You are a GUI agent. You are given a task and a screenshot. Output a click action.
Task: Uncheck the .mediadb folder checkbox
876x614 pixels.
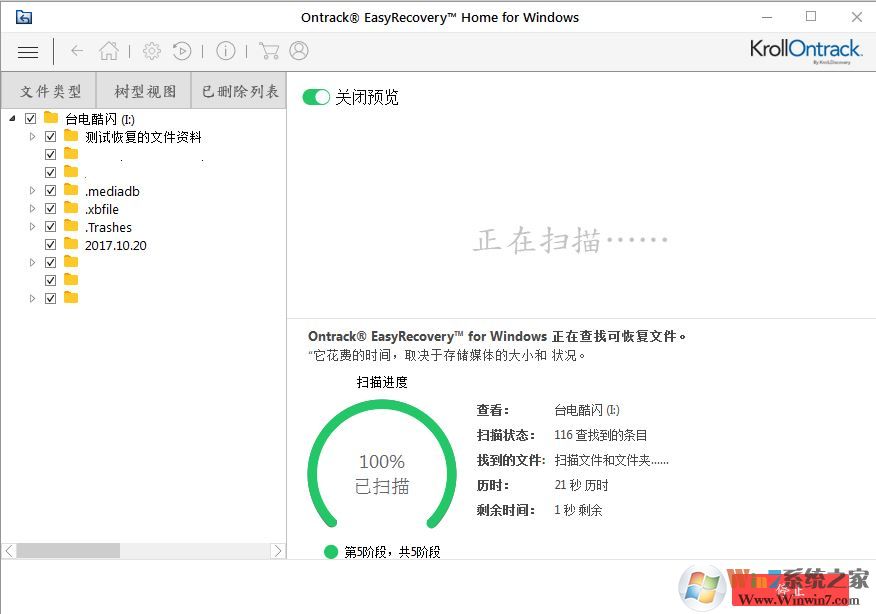pos(50,190)
